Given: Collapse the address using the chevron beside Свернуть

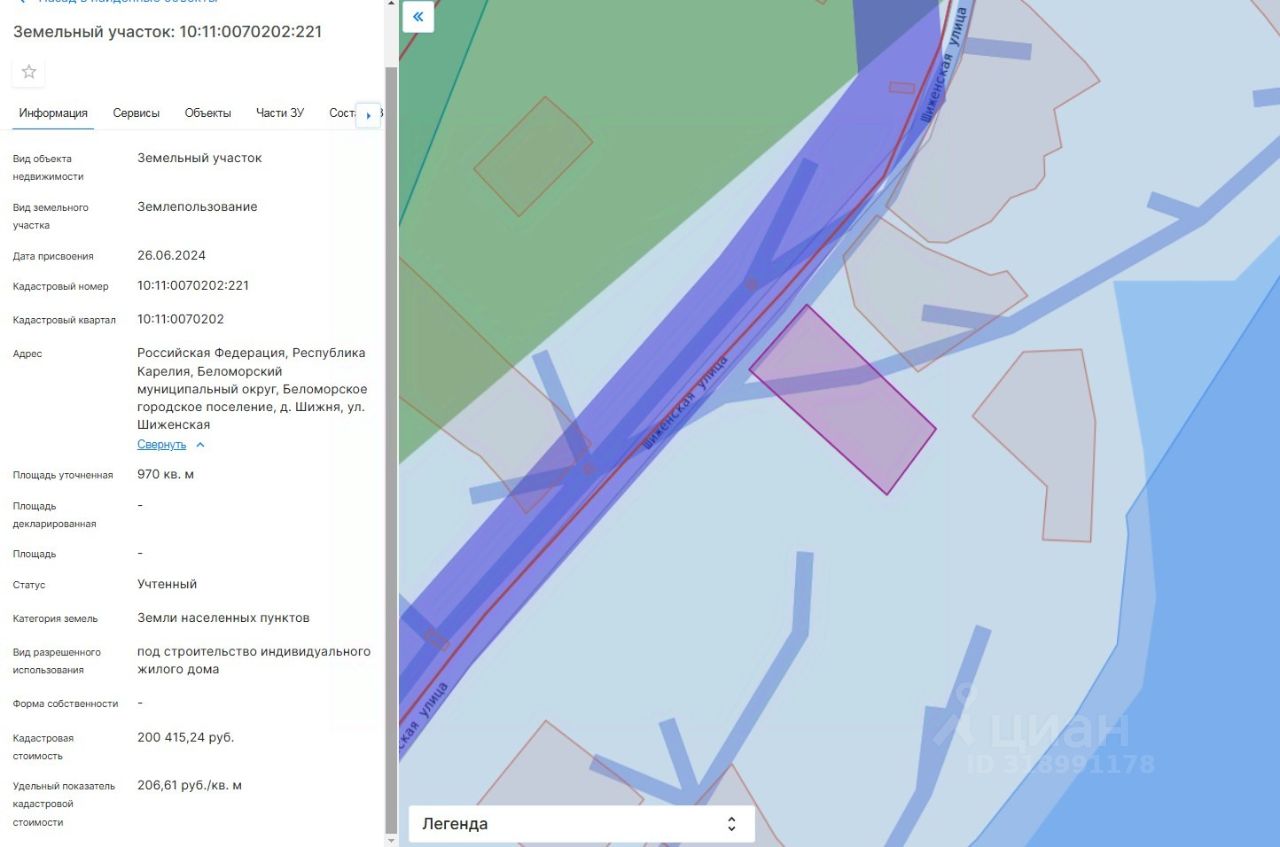Looking at the screenshot, I should coord(200,445).
